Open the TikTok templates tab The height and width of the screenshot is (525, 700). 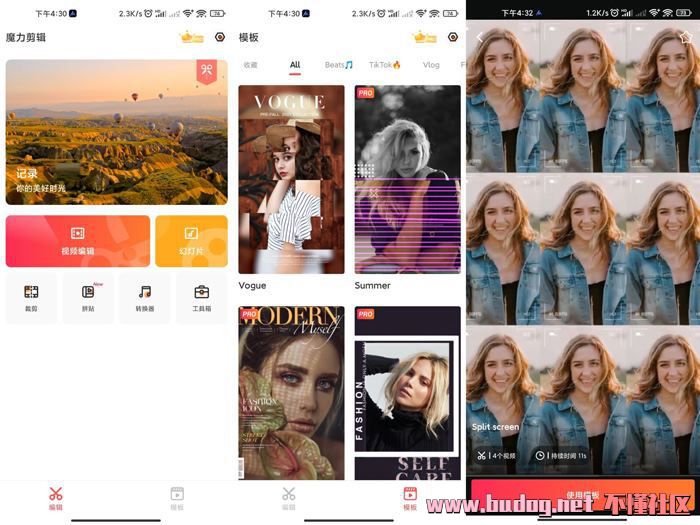(x=384, y=65)
